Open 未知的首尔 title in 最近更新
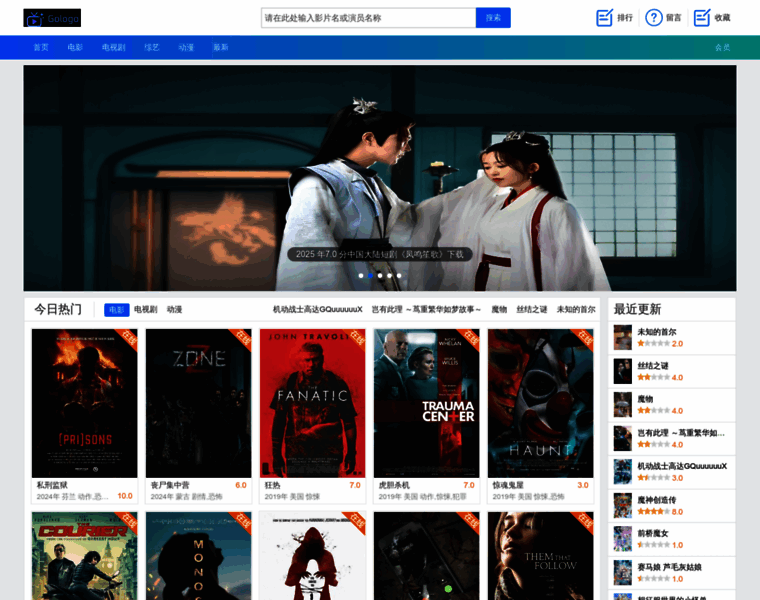This screenshot has height=600, width=760. pos(657,332)
